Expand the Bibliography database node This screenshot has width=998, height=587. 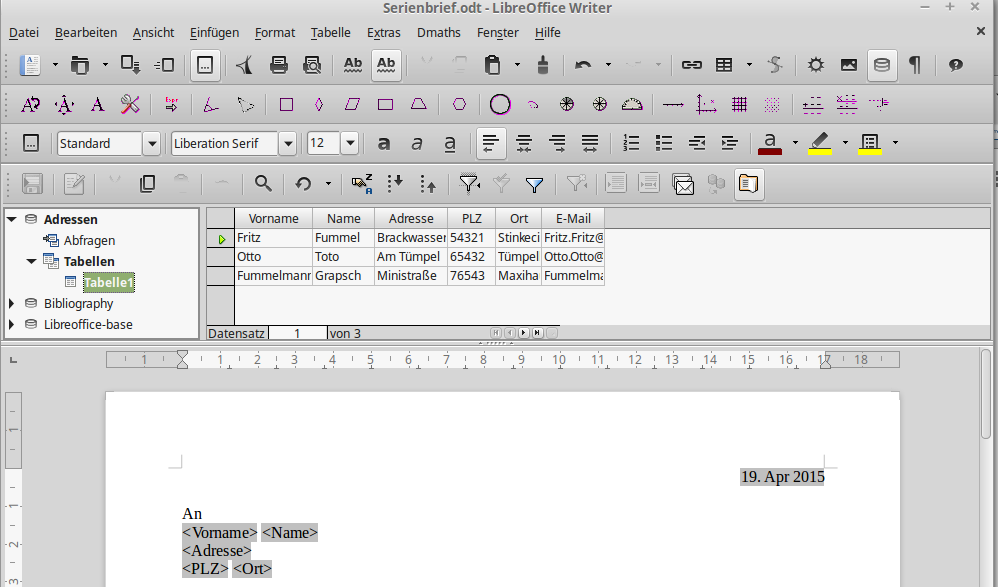pos(12,303)
